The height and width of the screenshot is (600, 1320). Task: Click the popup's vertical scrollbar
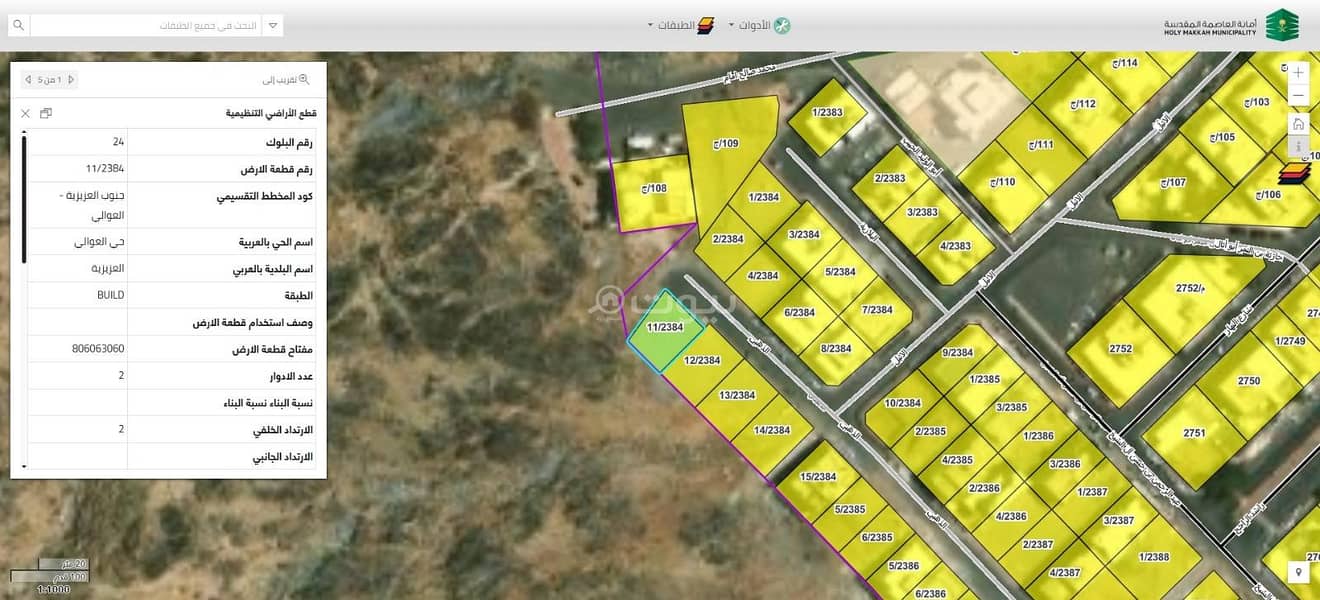[x=24, y=200]
